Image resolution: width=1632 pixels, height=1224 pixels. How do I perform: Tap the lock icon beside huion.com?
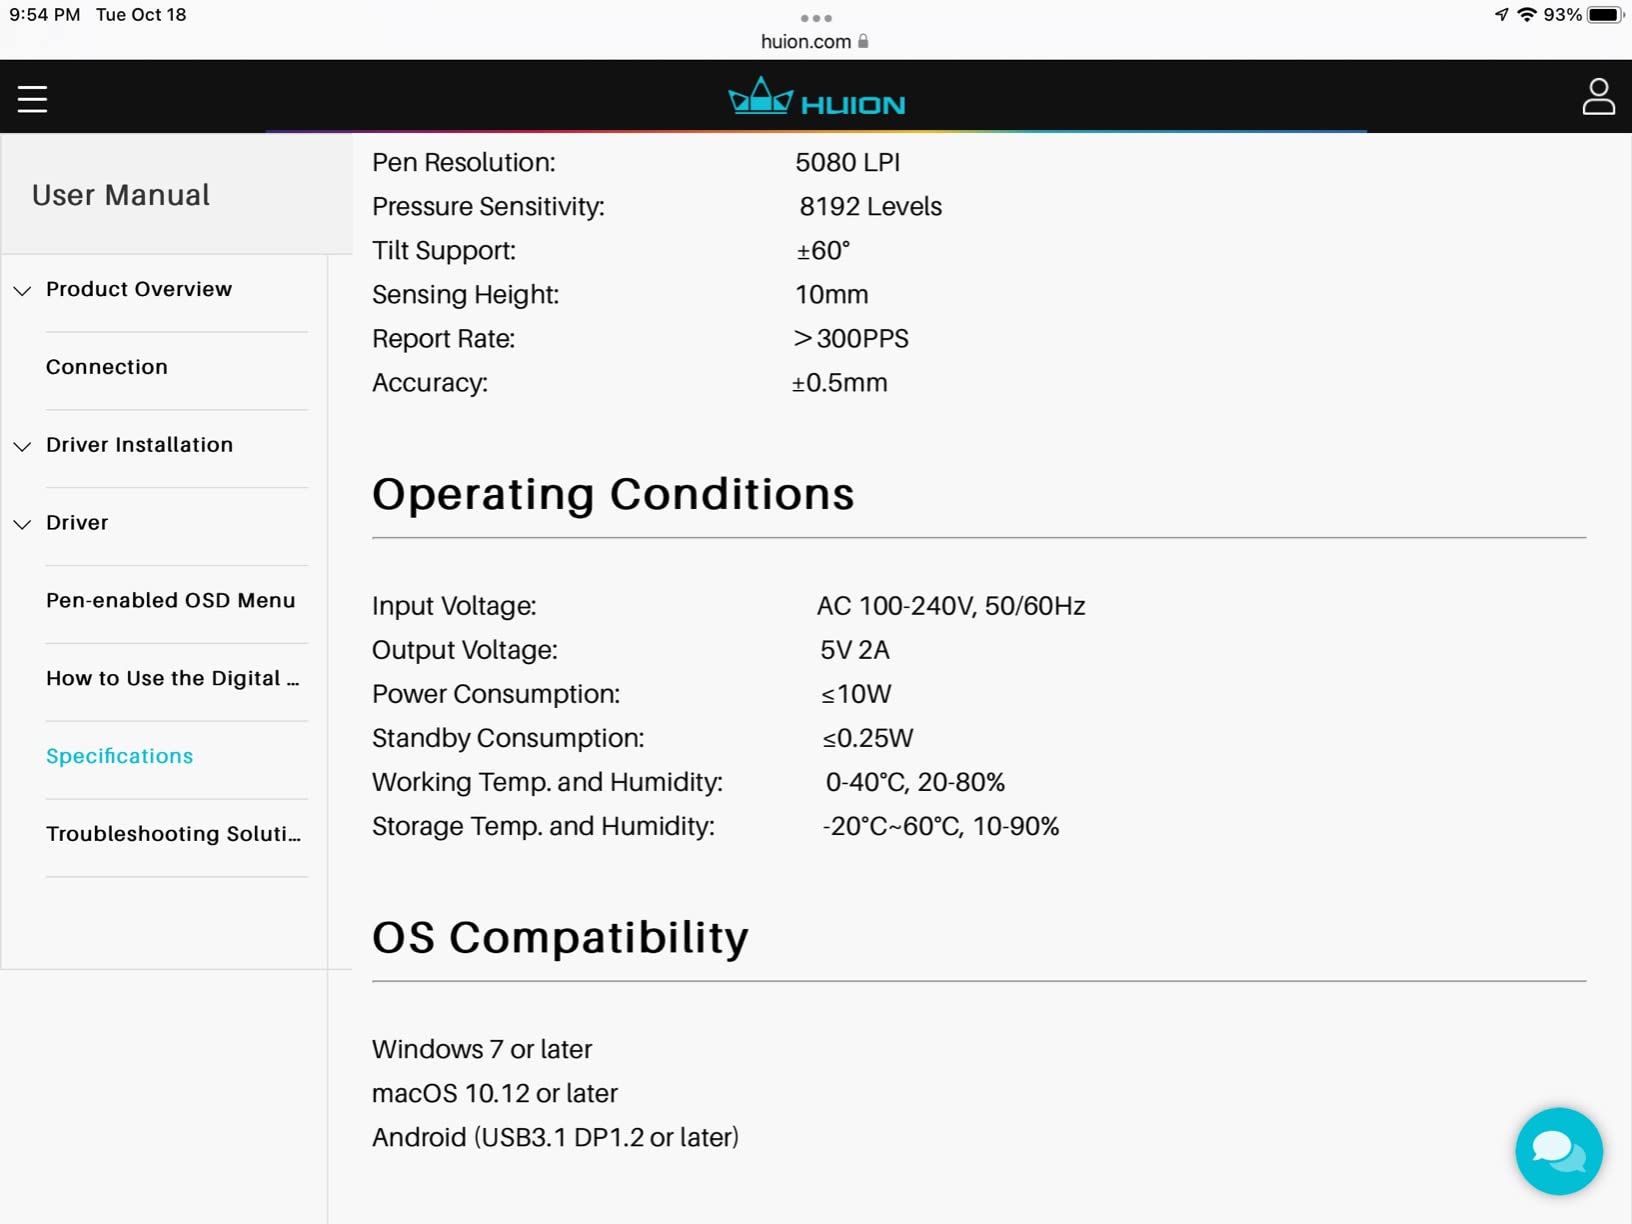(863, 41)
